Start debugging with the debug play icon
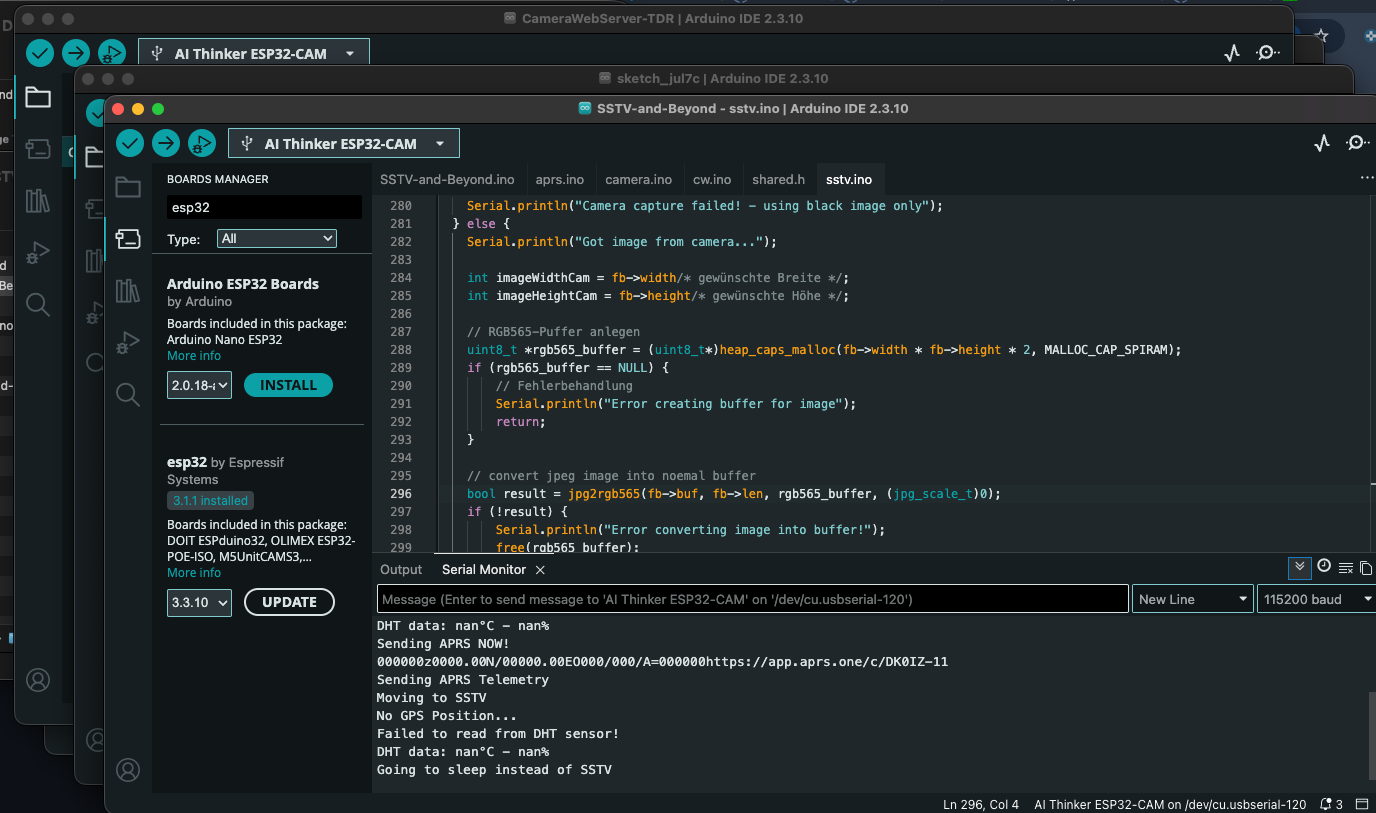Image resolution: width=1376 pixels, height=813 pixels. click(202, 143)
